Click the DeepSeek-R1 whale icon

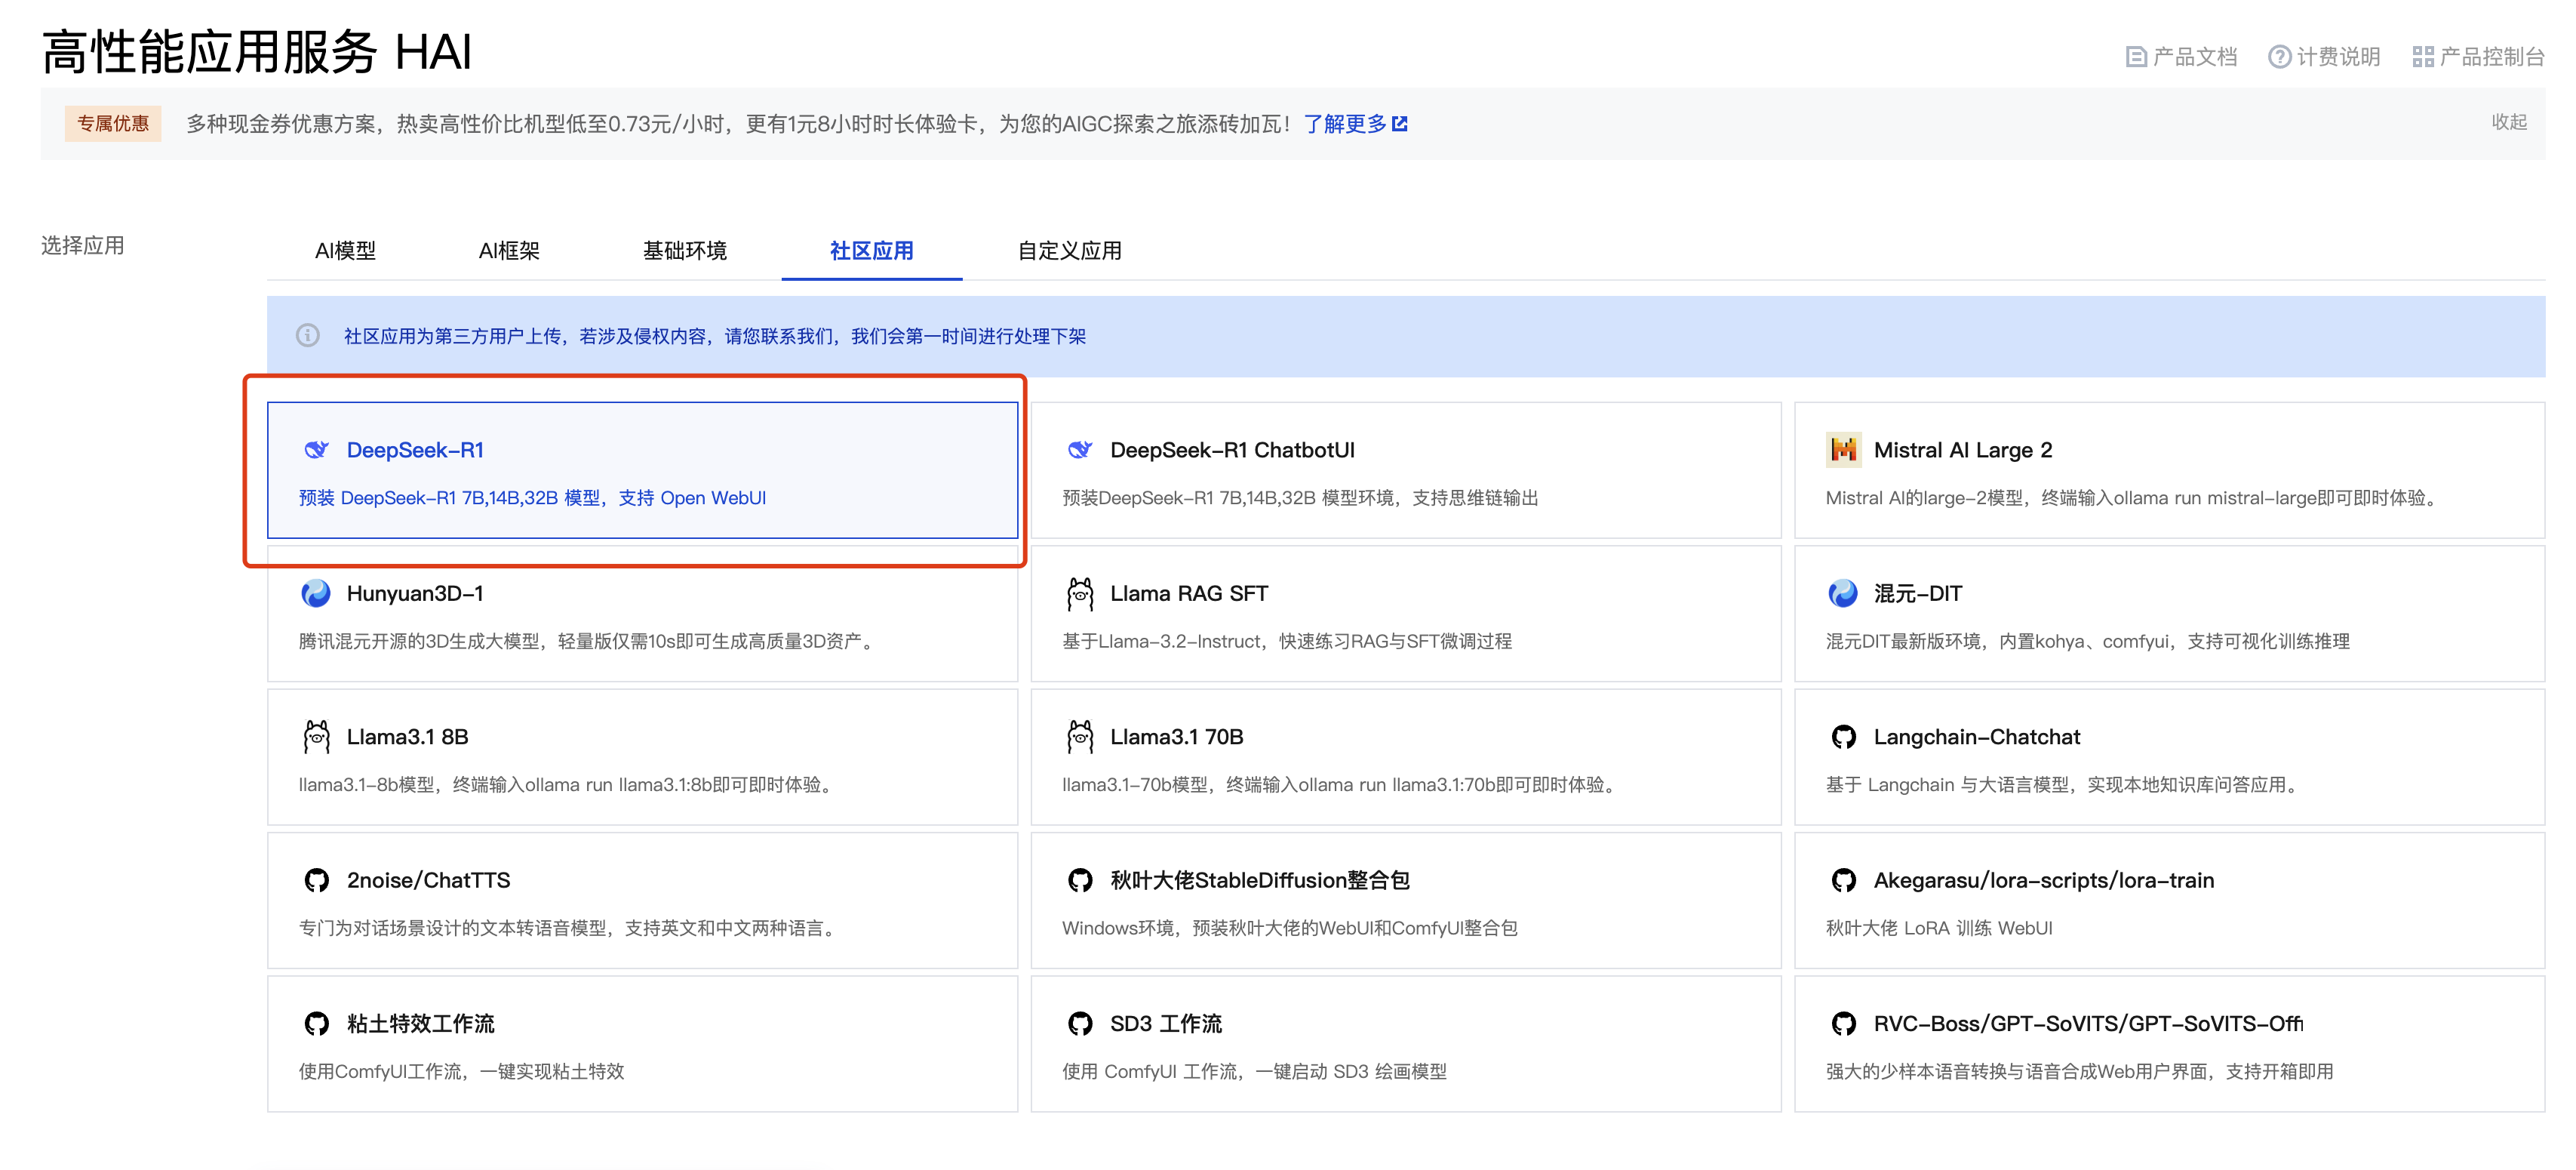pyautogui.click(x=316, y=450)
